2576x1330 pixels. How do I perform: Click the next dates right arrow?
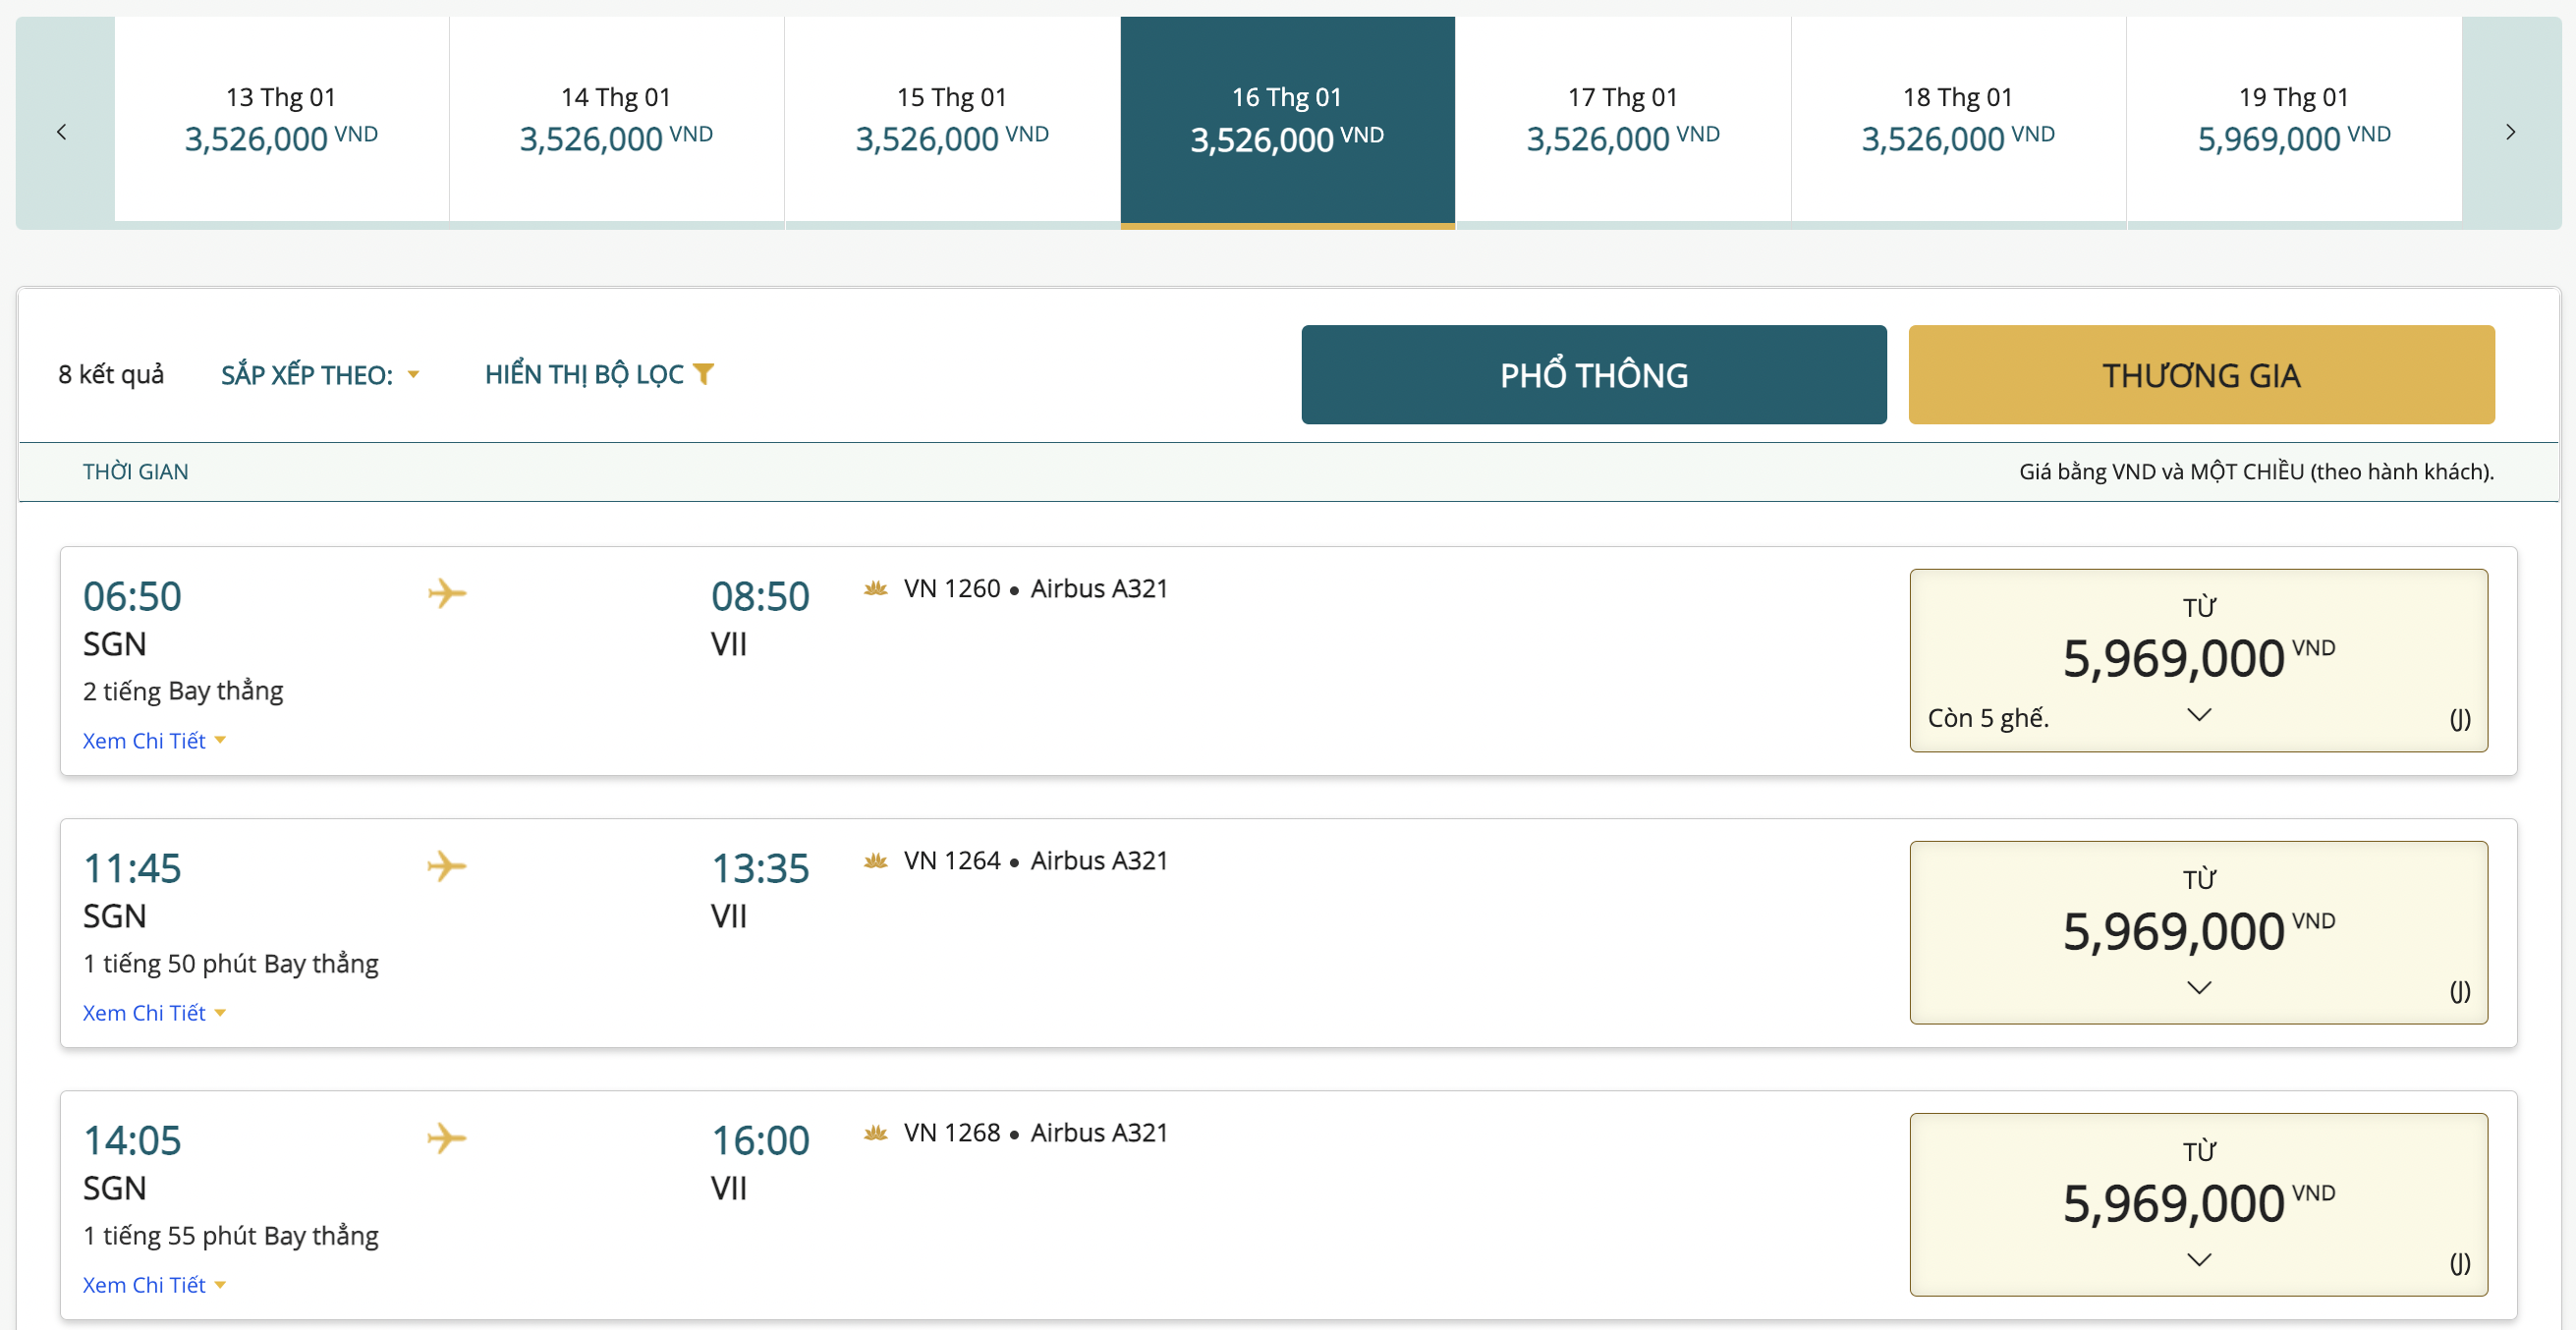click(2510, 132)
